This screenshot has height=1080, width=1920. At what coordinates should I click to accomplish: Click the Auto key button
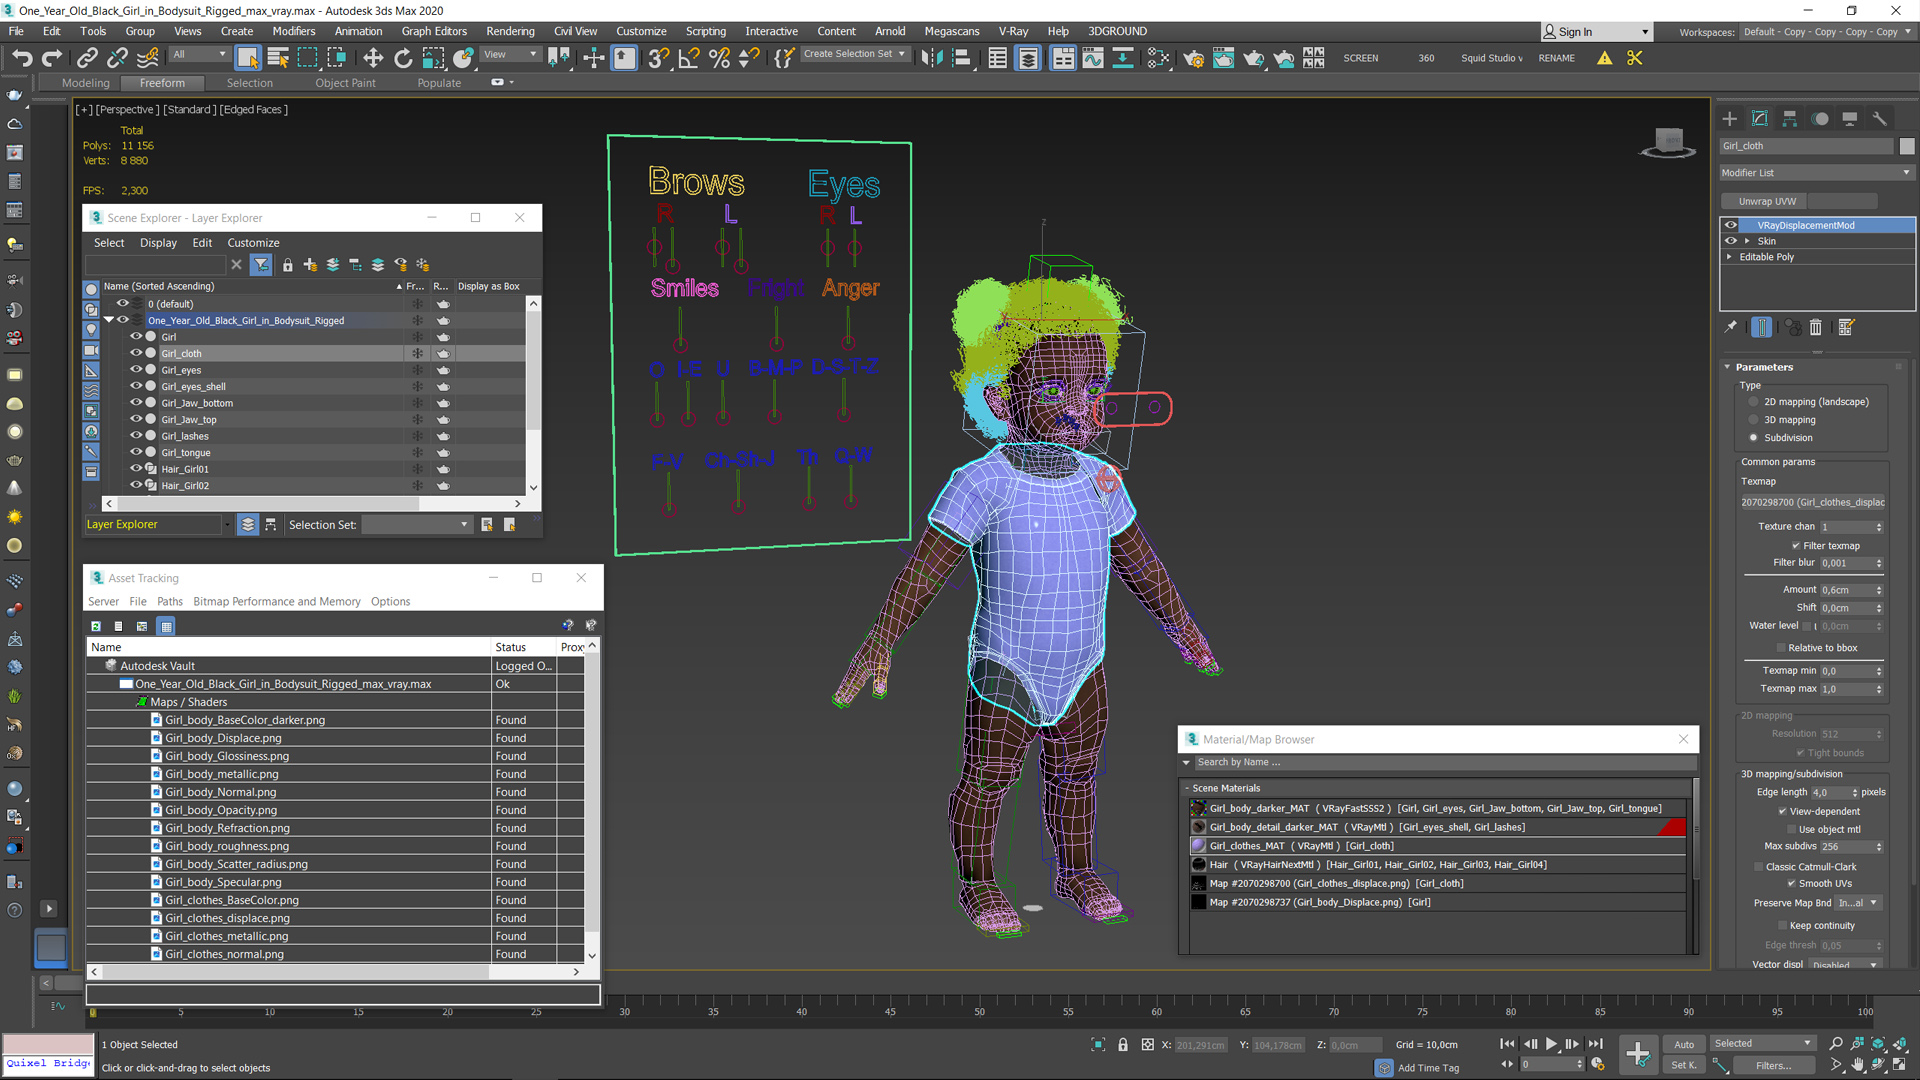tap(1684, 1044)
